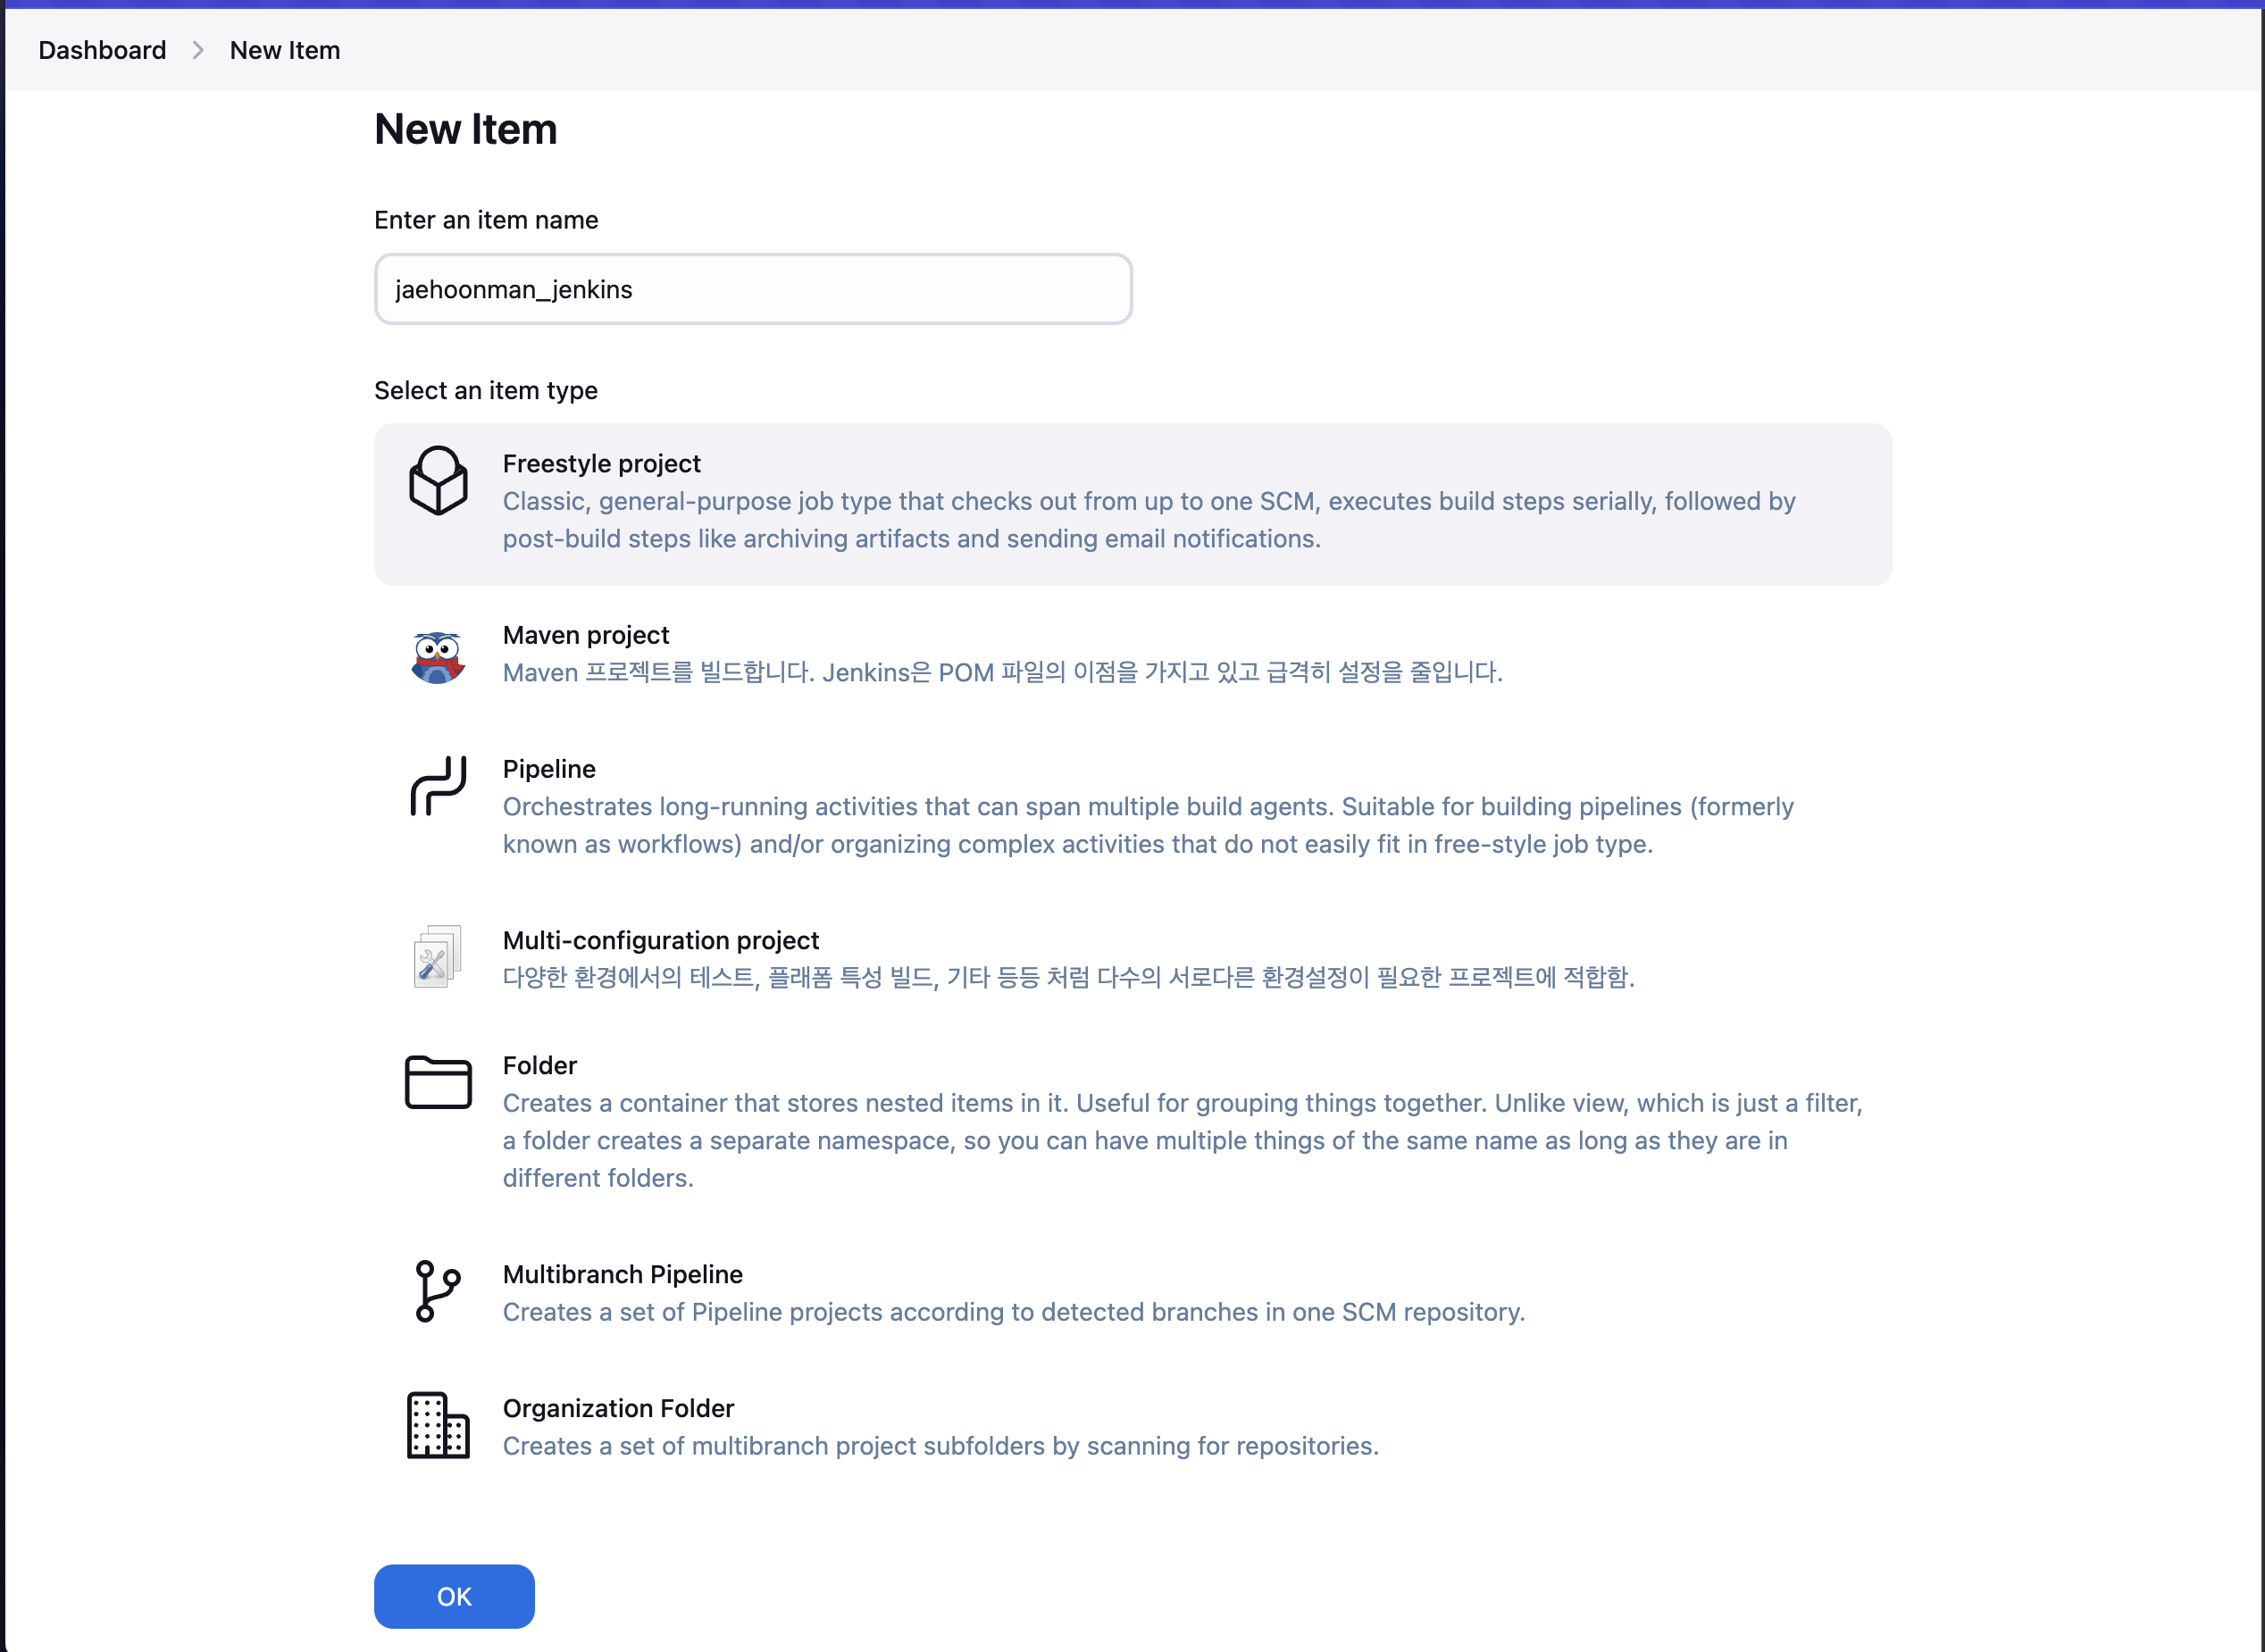Choose Multi-configuration project title
This screenshot has height=1652, width=2265.
click(660, 940)
